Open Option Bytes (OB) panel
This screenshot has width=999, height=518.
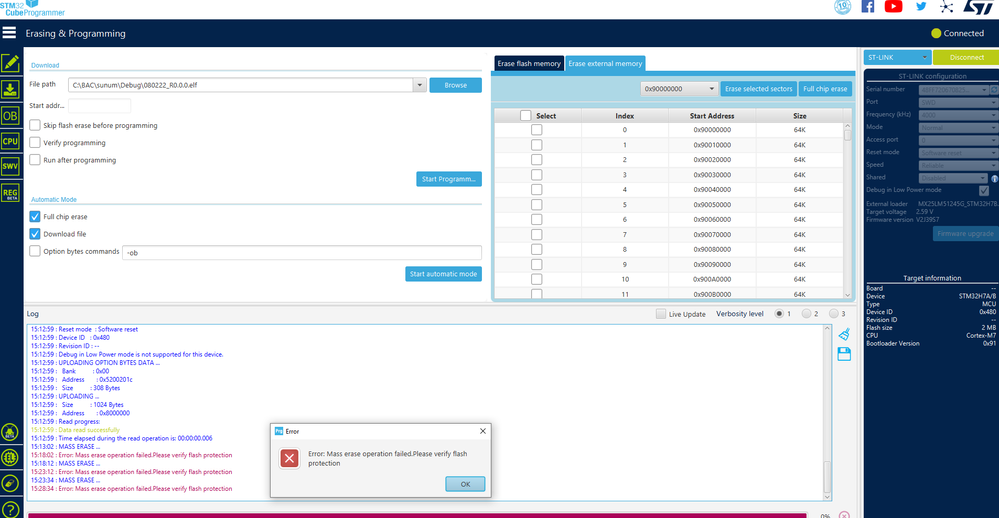click(10, 116)
